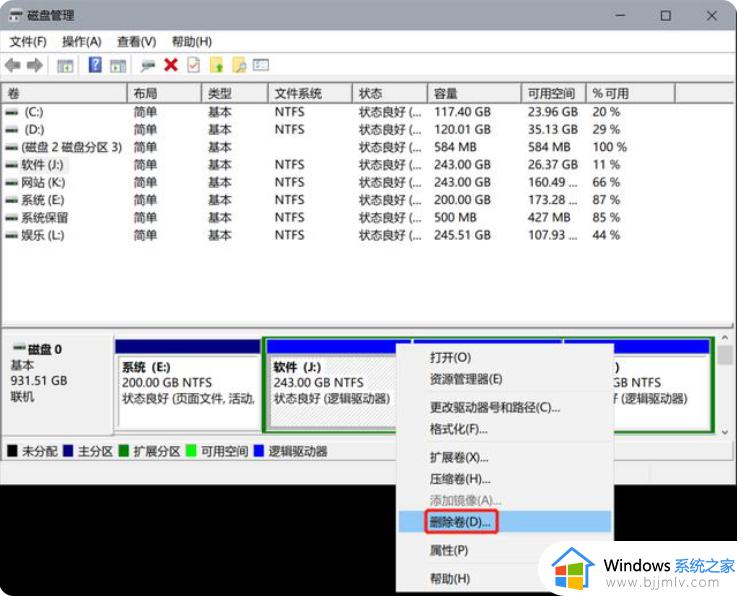Image resolution: width=740 pixels, height=596 pixels.
Task: Click the green arrow folder toolbar icon
Action: [x=217, y=65]
